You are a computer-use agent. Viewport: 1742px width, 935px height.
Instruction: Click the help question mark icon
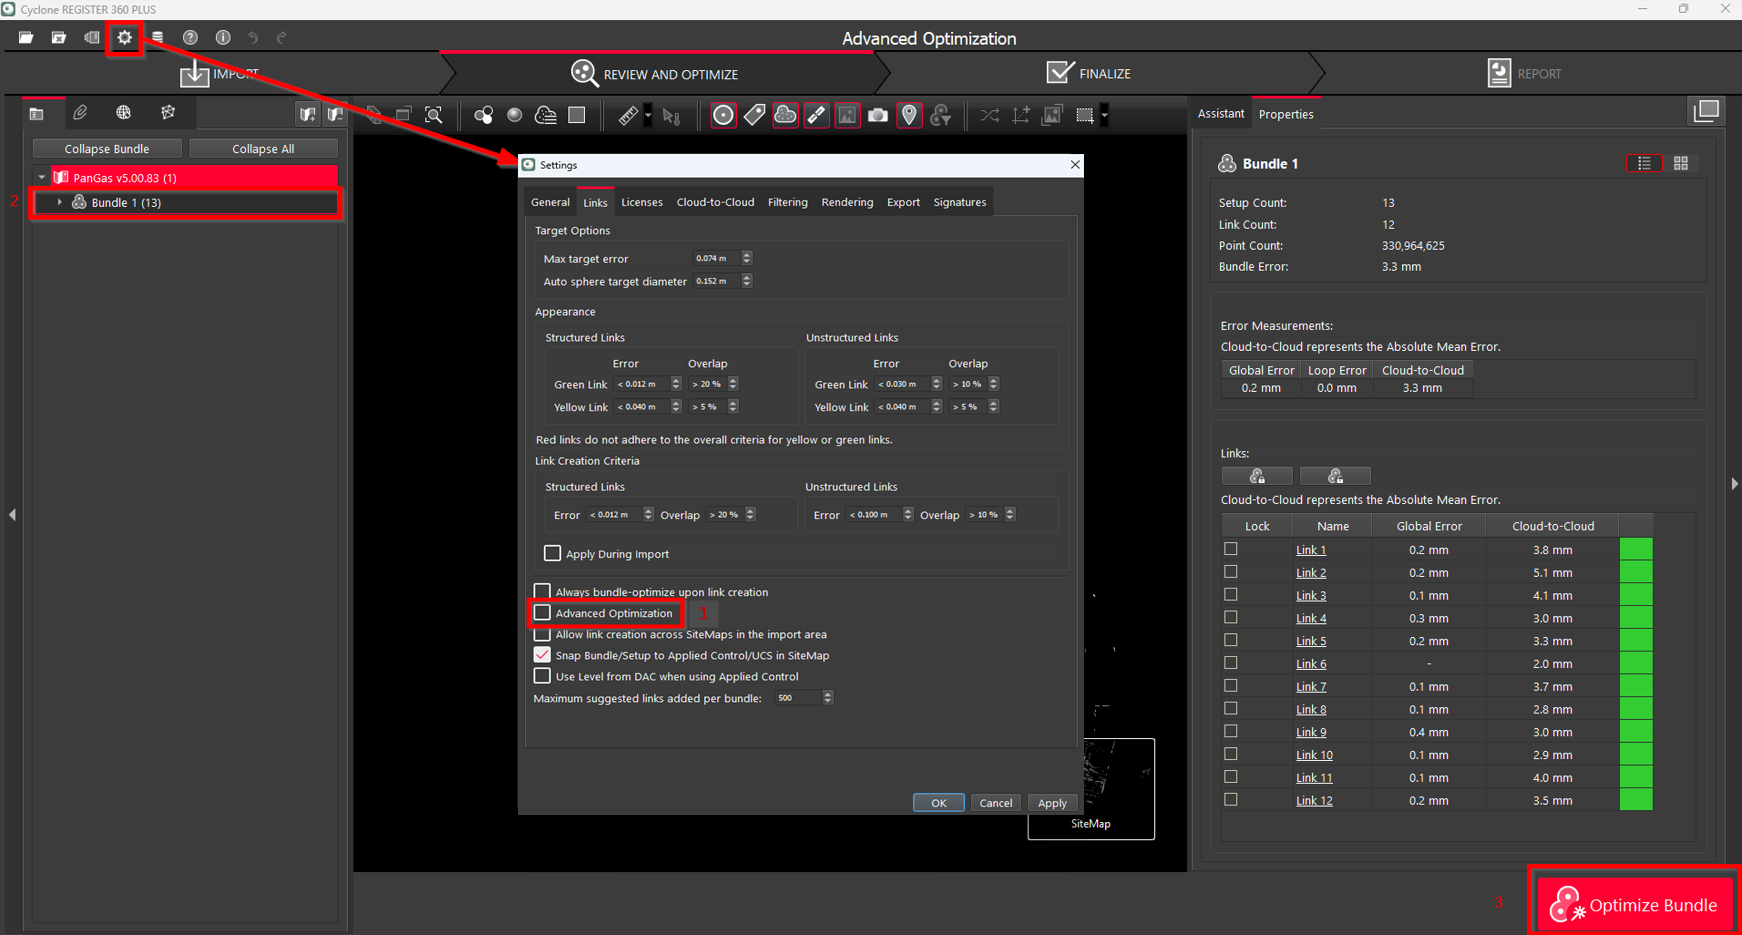pyautogui.click(x=190, y=38)
